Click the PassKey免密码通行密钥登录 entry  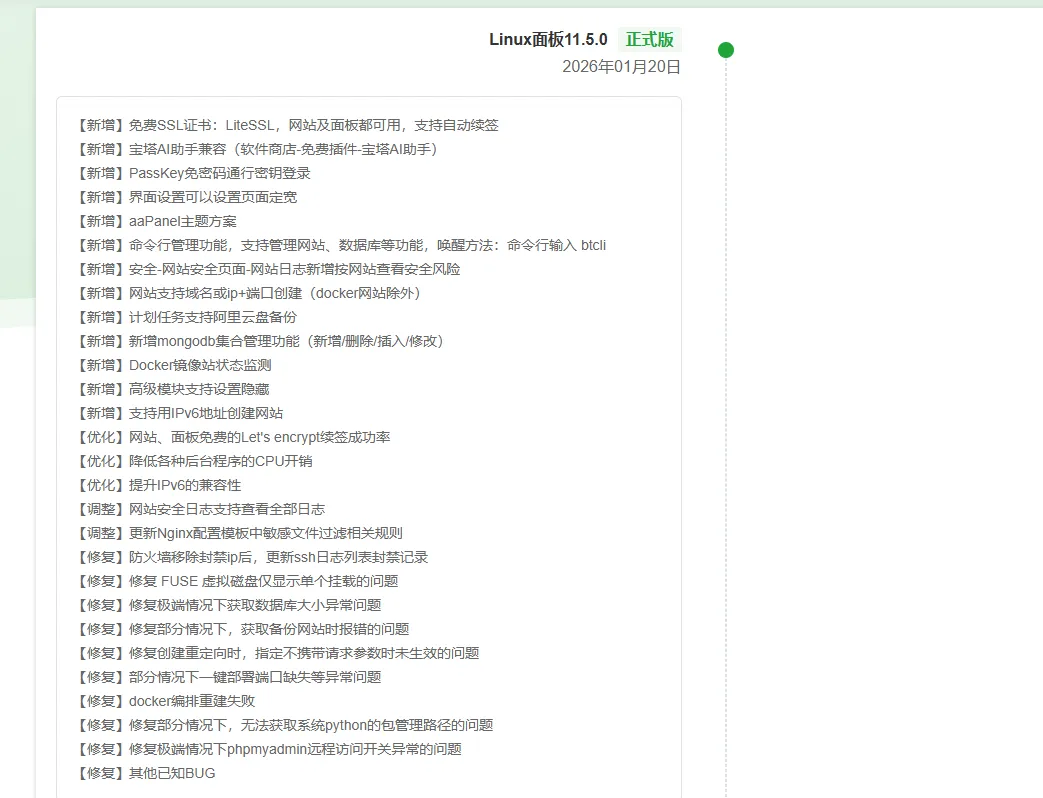point(231,172)
